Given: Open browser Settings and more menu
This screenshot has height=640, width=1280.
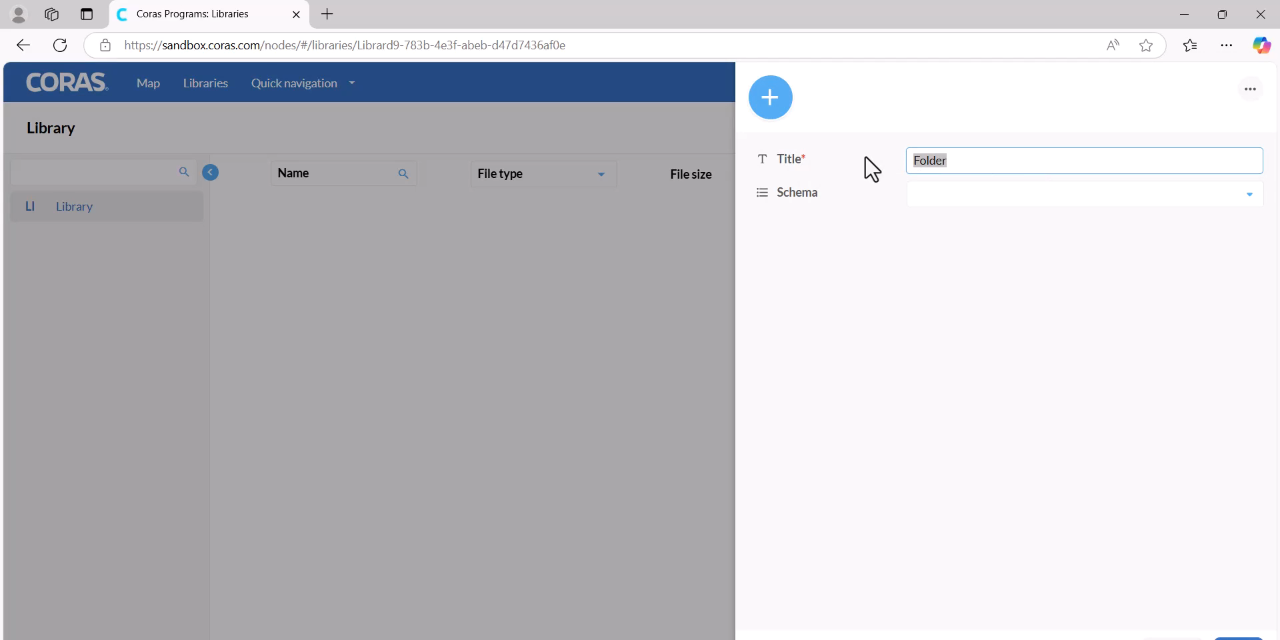Looking at the screenshot, I should [1226, 45].
